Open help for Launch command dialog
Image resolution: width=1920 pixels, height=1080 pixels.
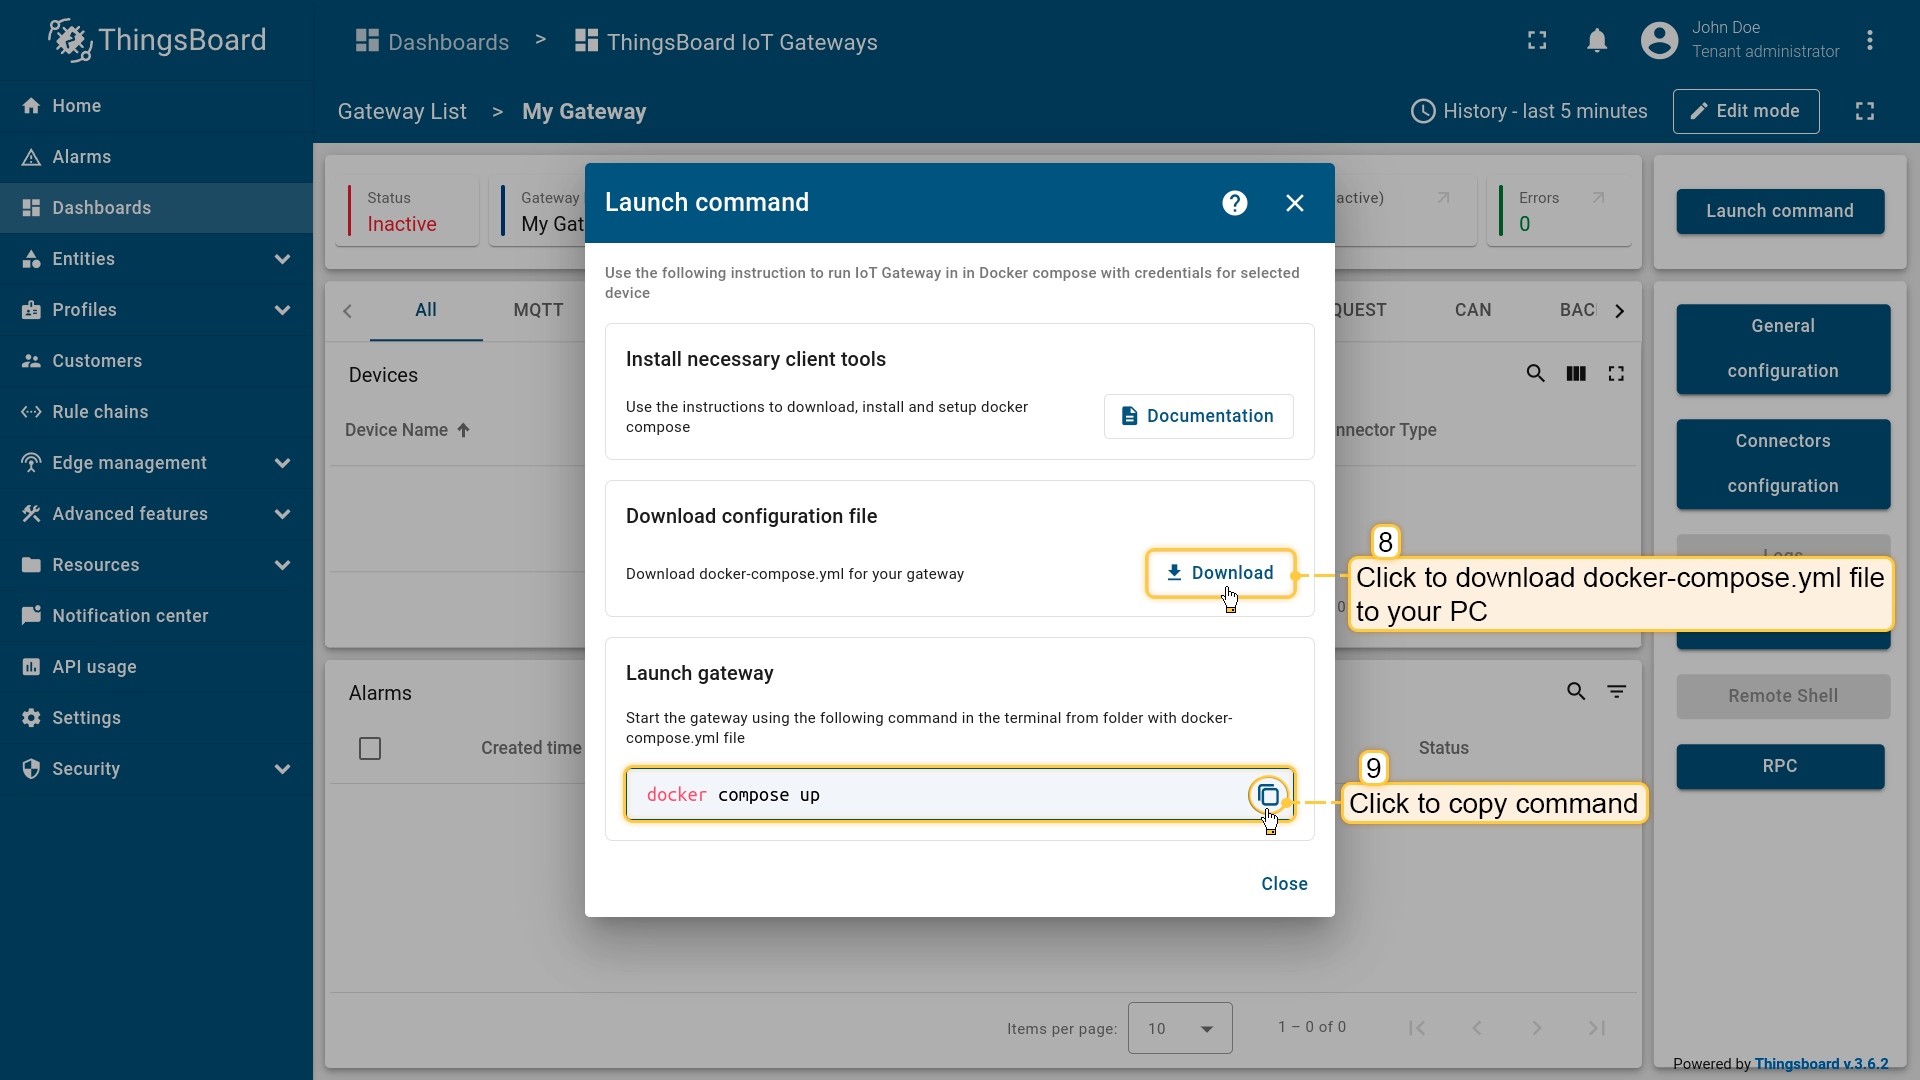(x=1235, y=203)
